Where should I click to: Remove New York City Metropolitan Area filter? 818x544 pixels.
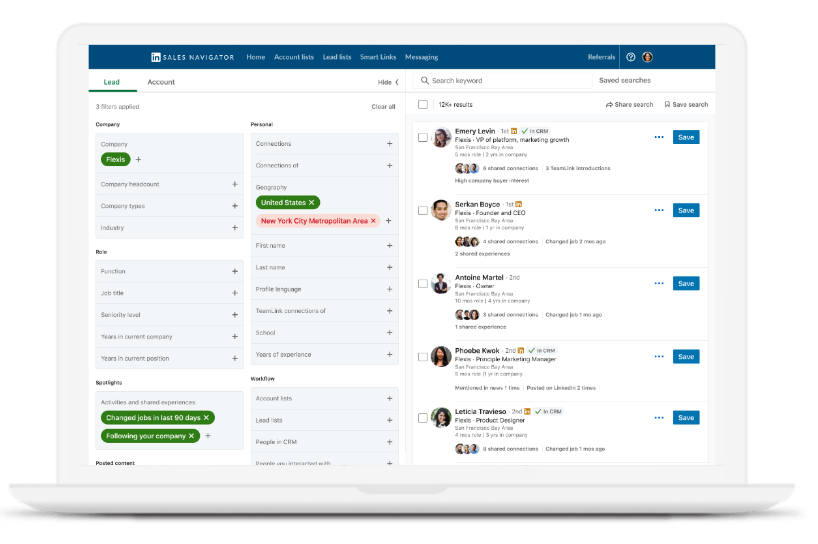click(373, 221)
